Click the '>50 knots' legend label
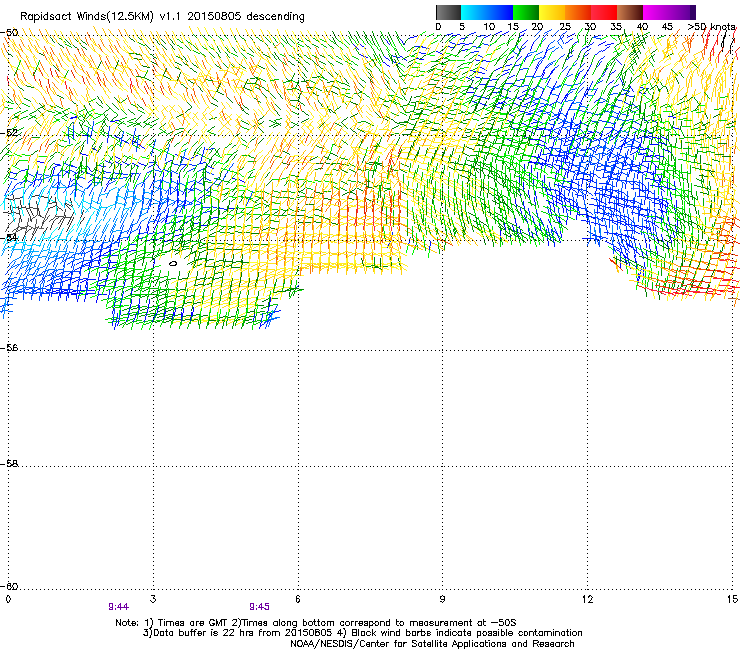This screenshot has height=650, width=740. [x=712, y=27]
